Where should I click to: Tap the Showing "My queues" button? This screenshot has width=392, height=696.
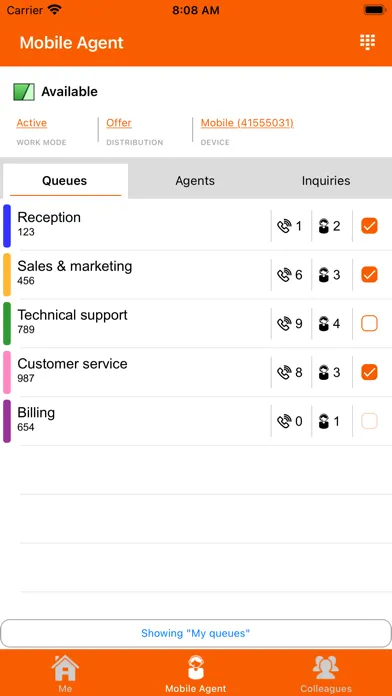coord(196,633)
